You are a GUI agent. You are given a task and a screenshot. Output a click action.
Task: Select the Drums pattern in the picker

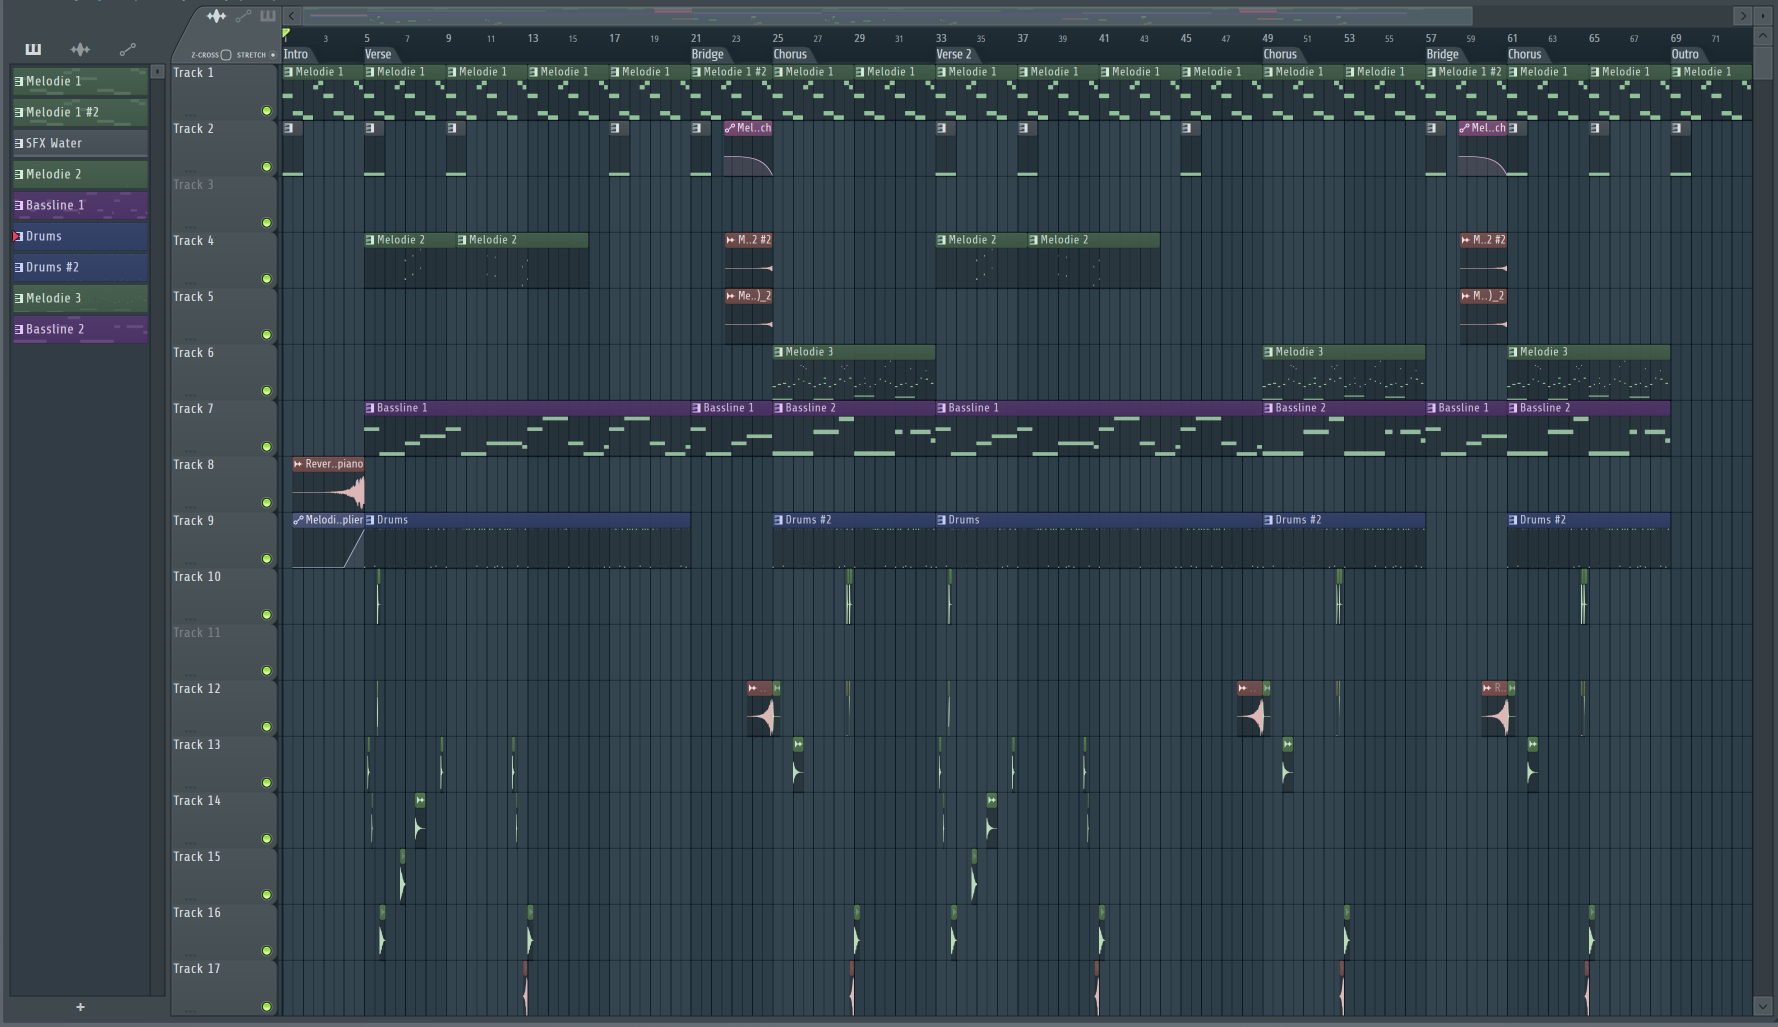(x=80, y=236)
